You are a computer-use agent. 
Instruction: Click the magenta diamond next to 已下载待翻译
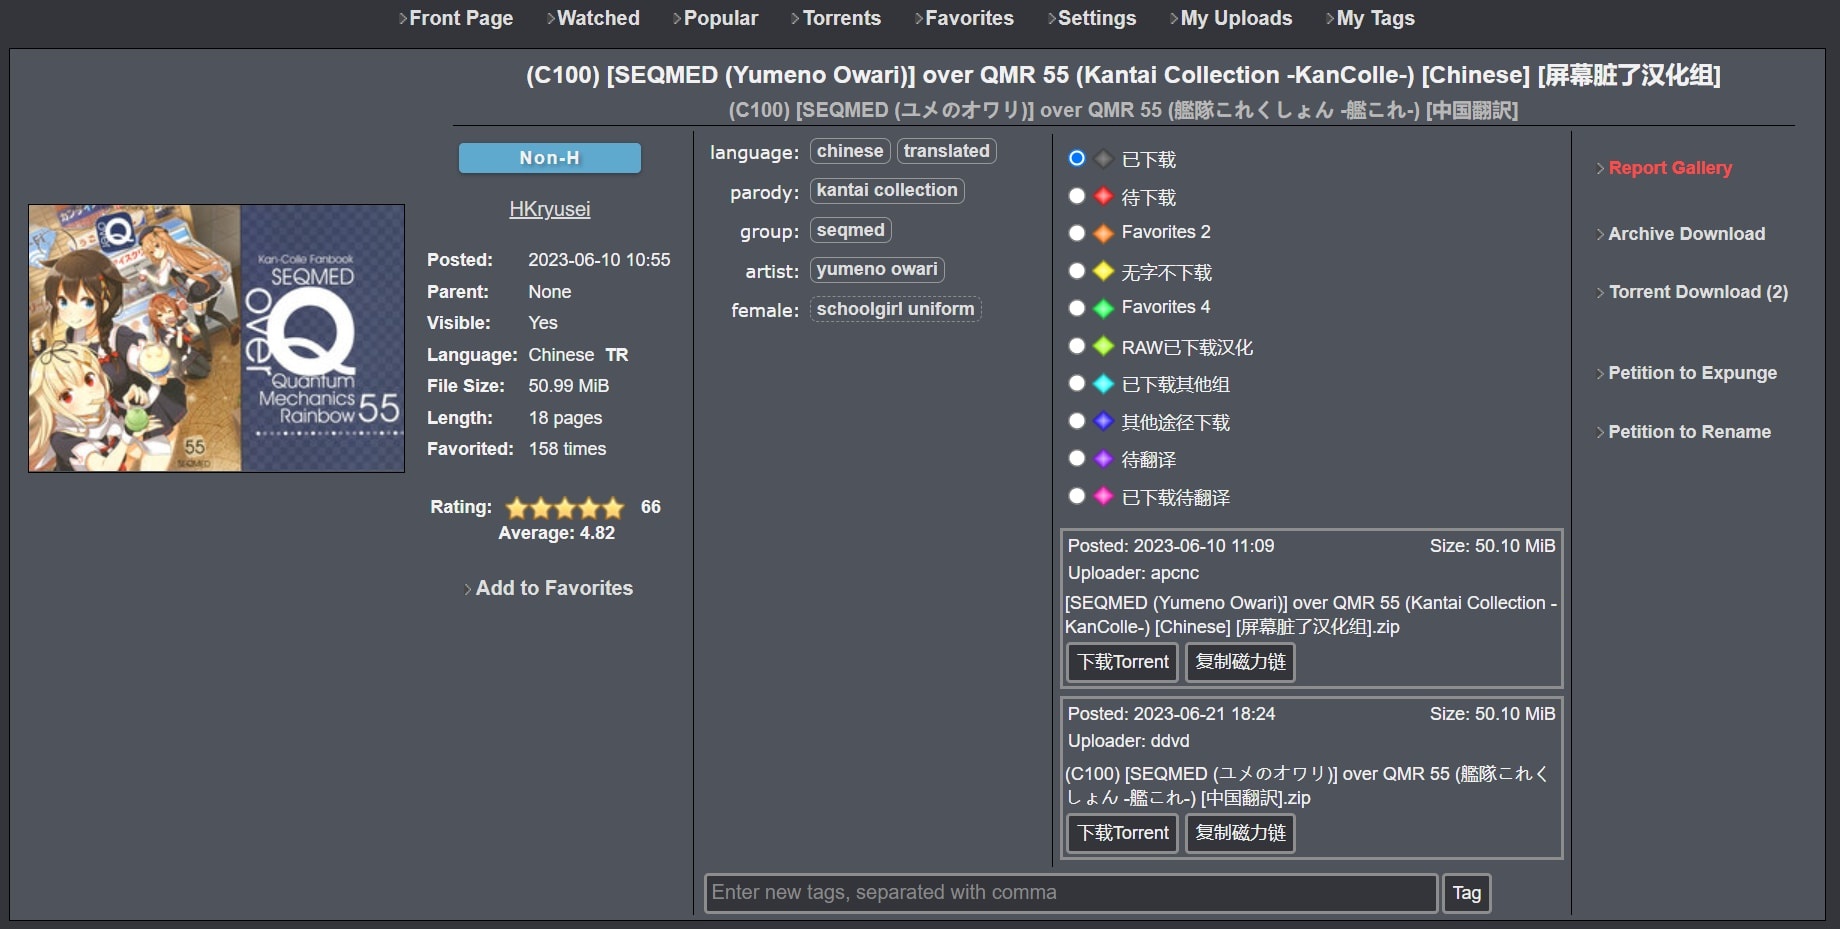click(x=1103, y=496)
